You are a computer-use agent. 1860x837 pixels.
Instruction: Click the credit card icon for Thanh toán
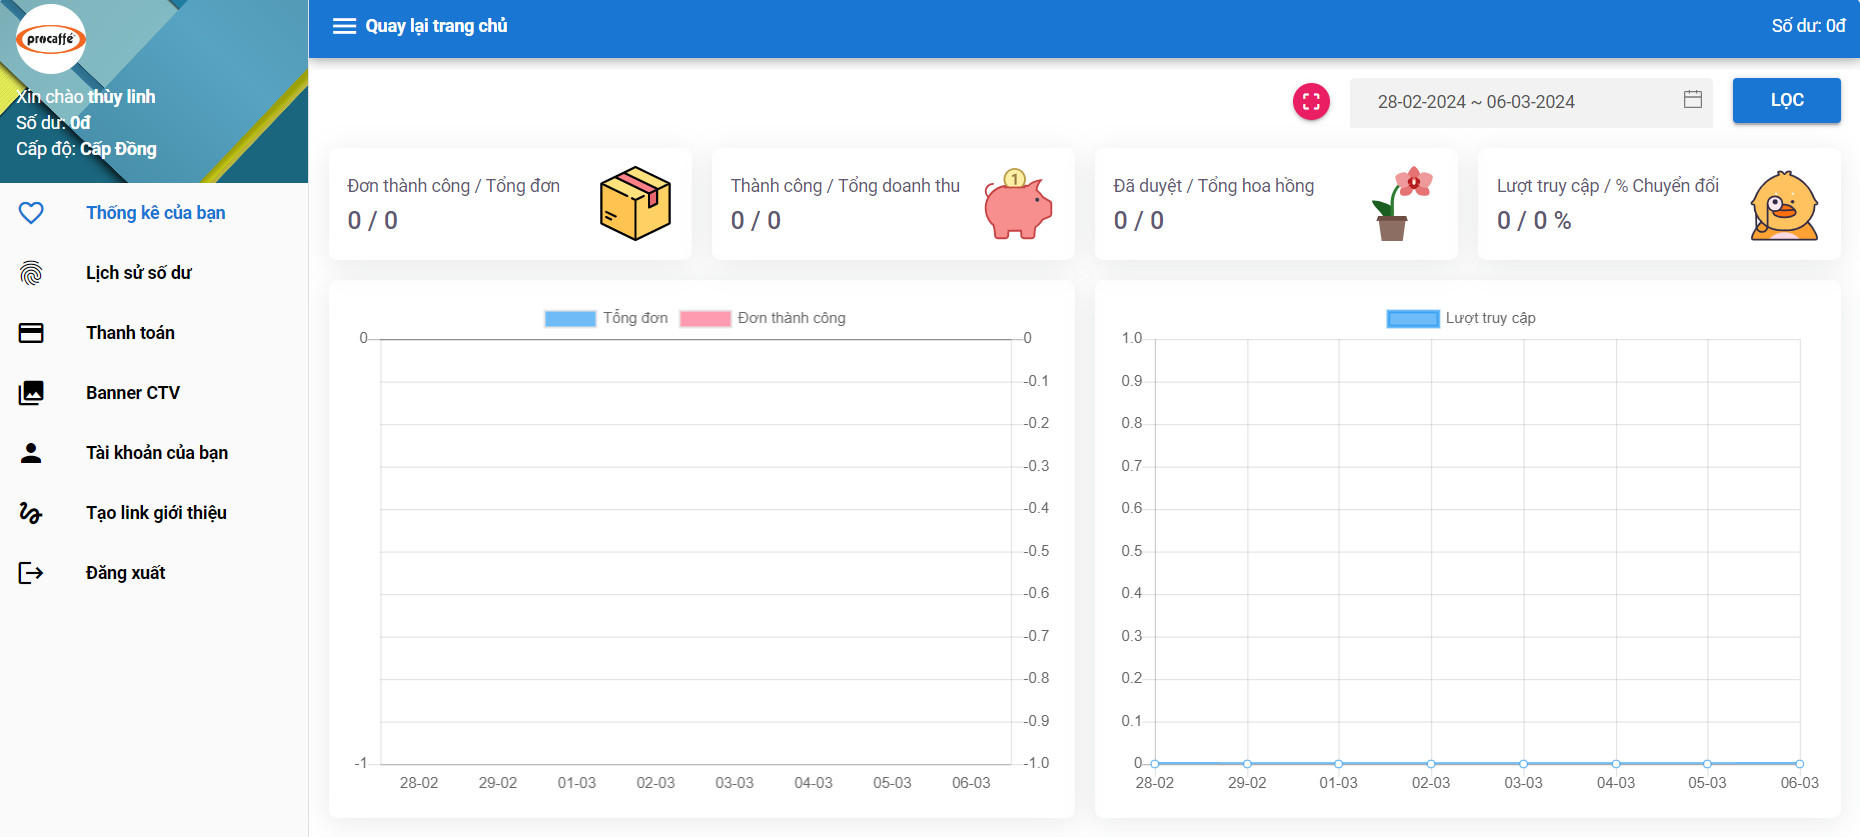(x=31, y=333)
